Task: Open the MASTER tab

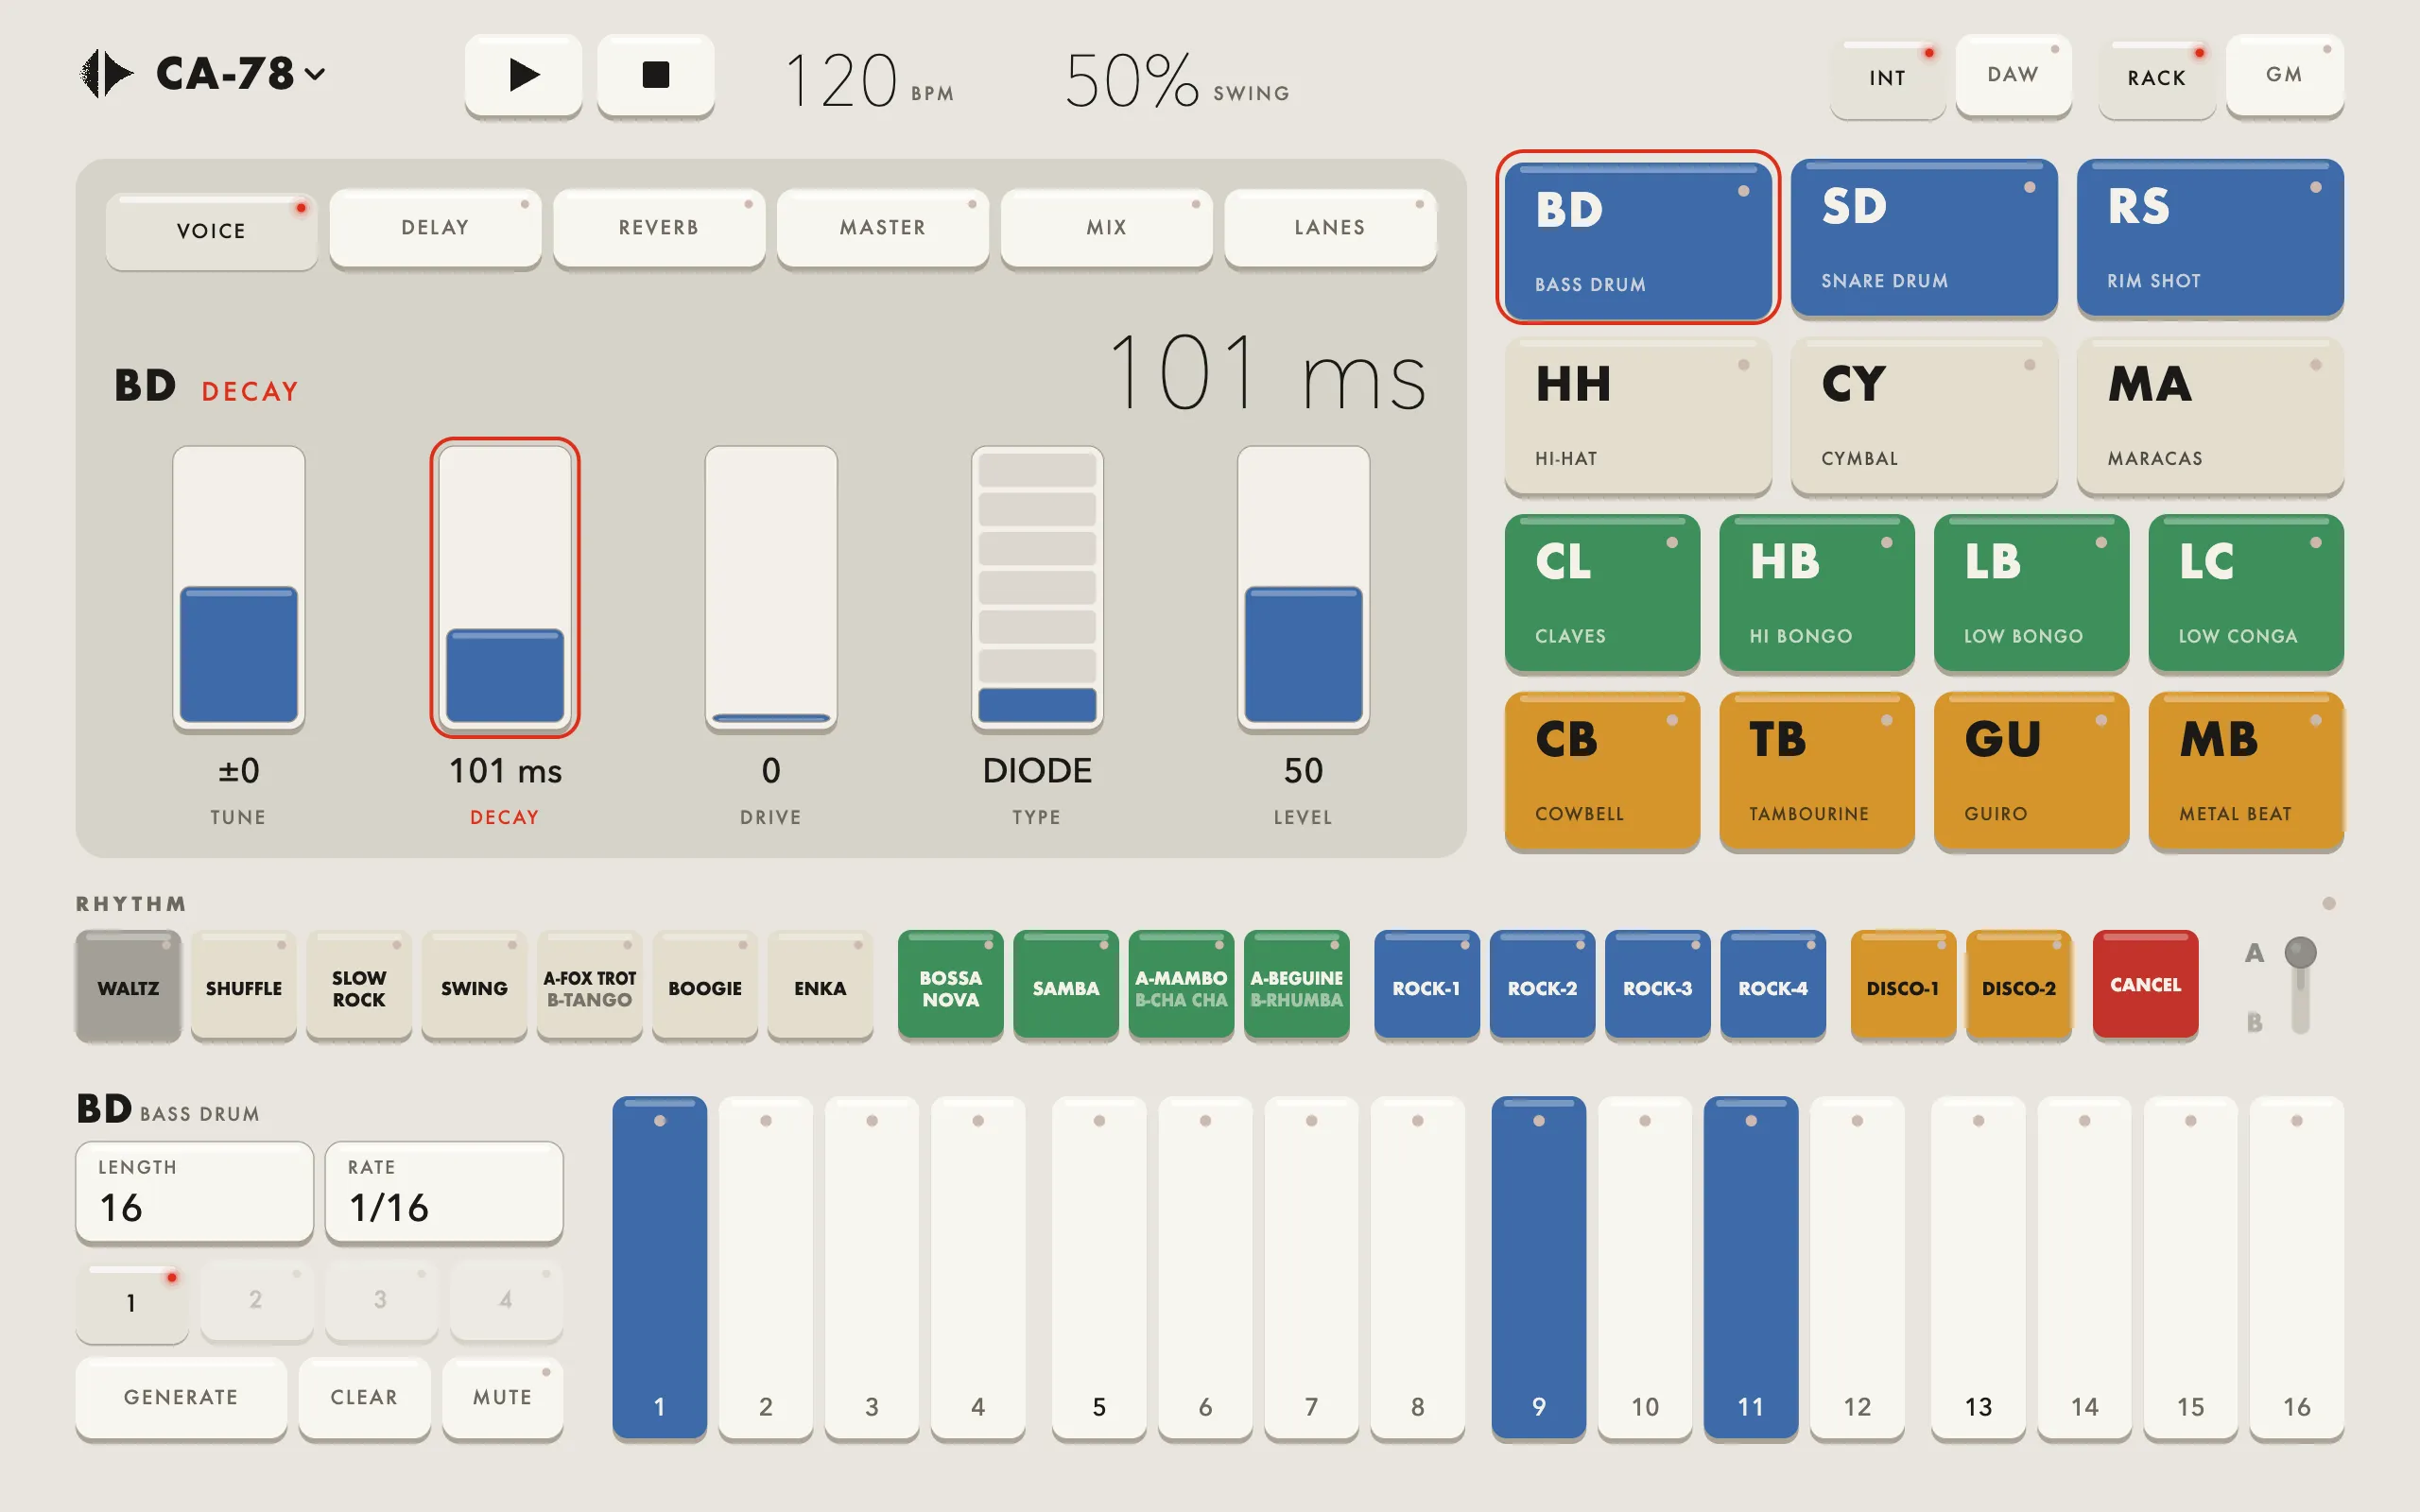Action: pyautogui.click(x=883, y=227)
